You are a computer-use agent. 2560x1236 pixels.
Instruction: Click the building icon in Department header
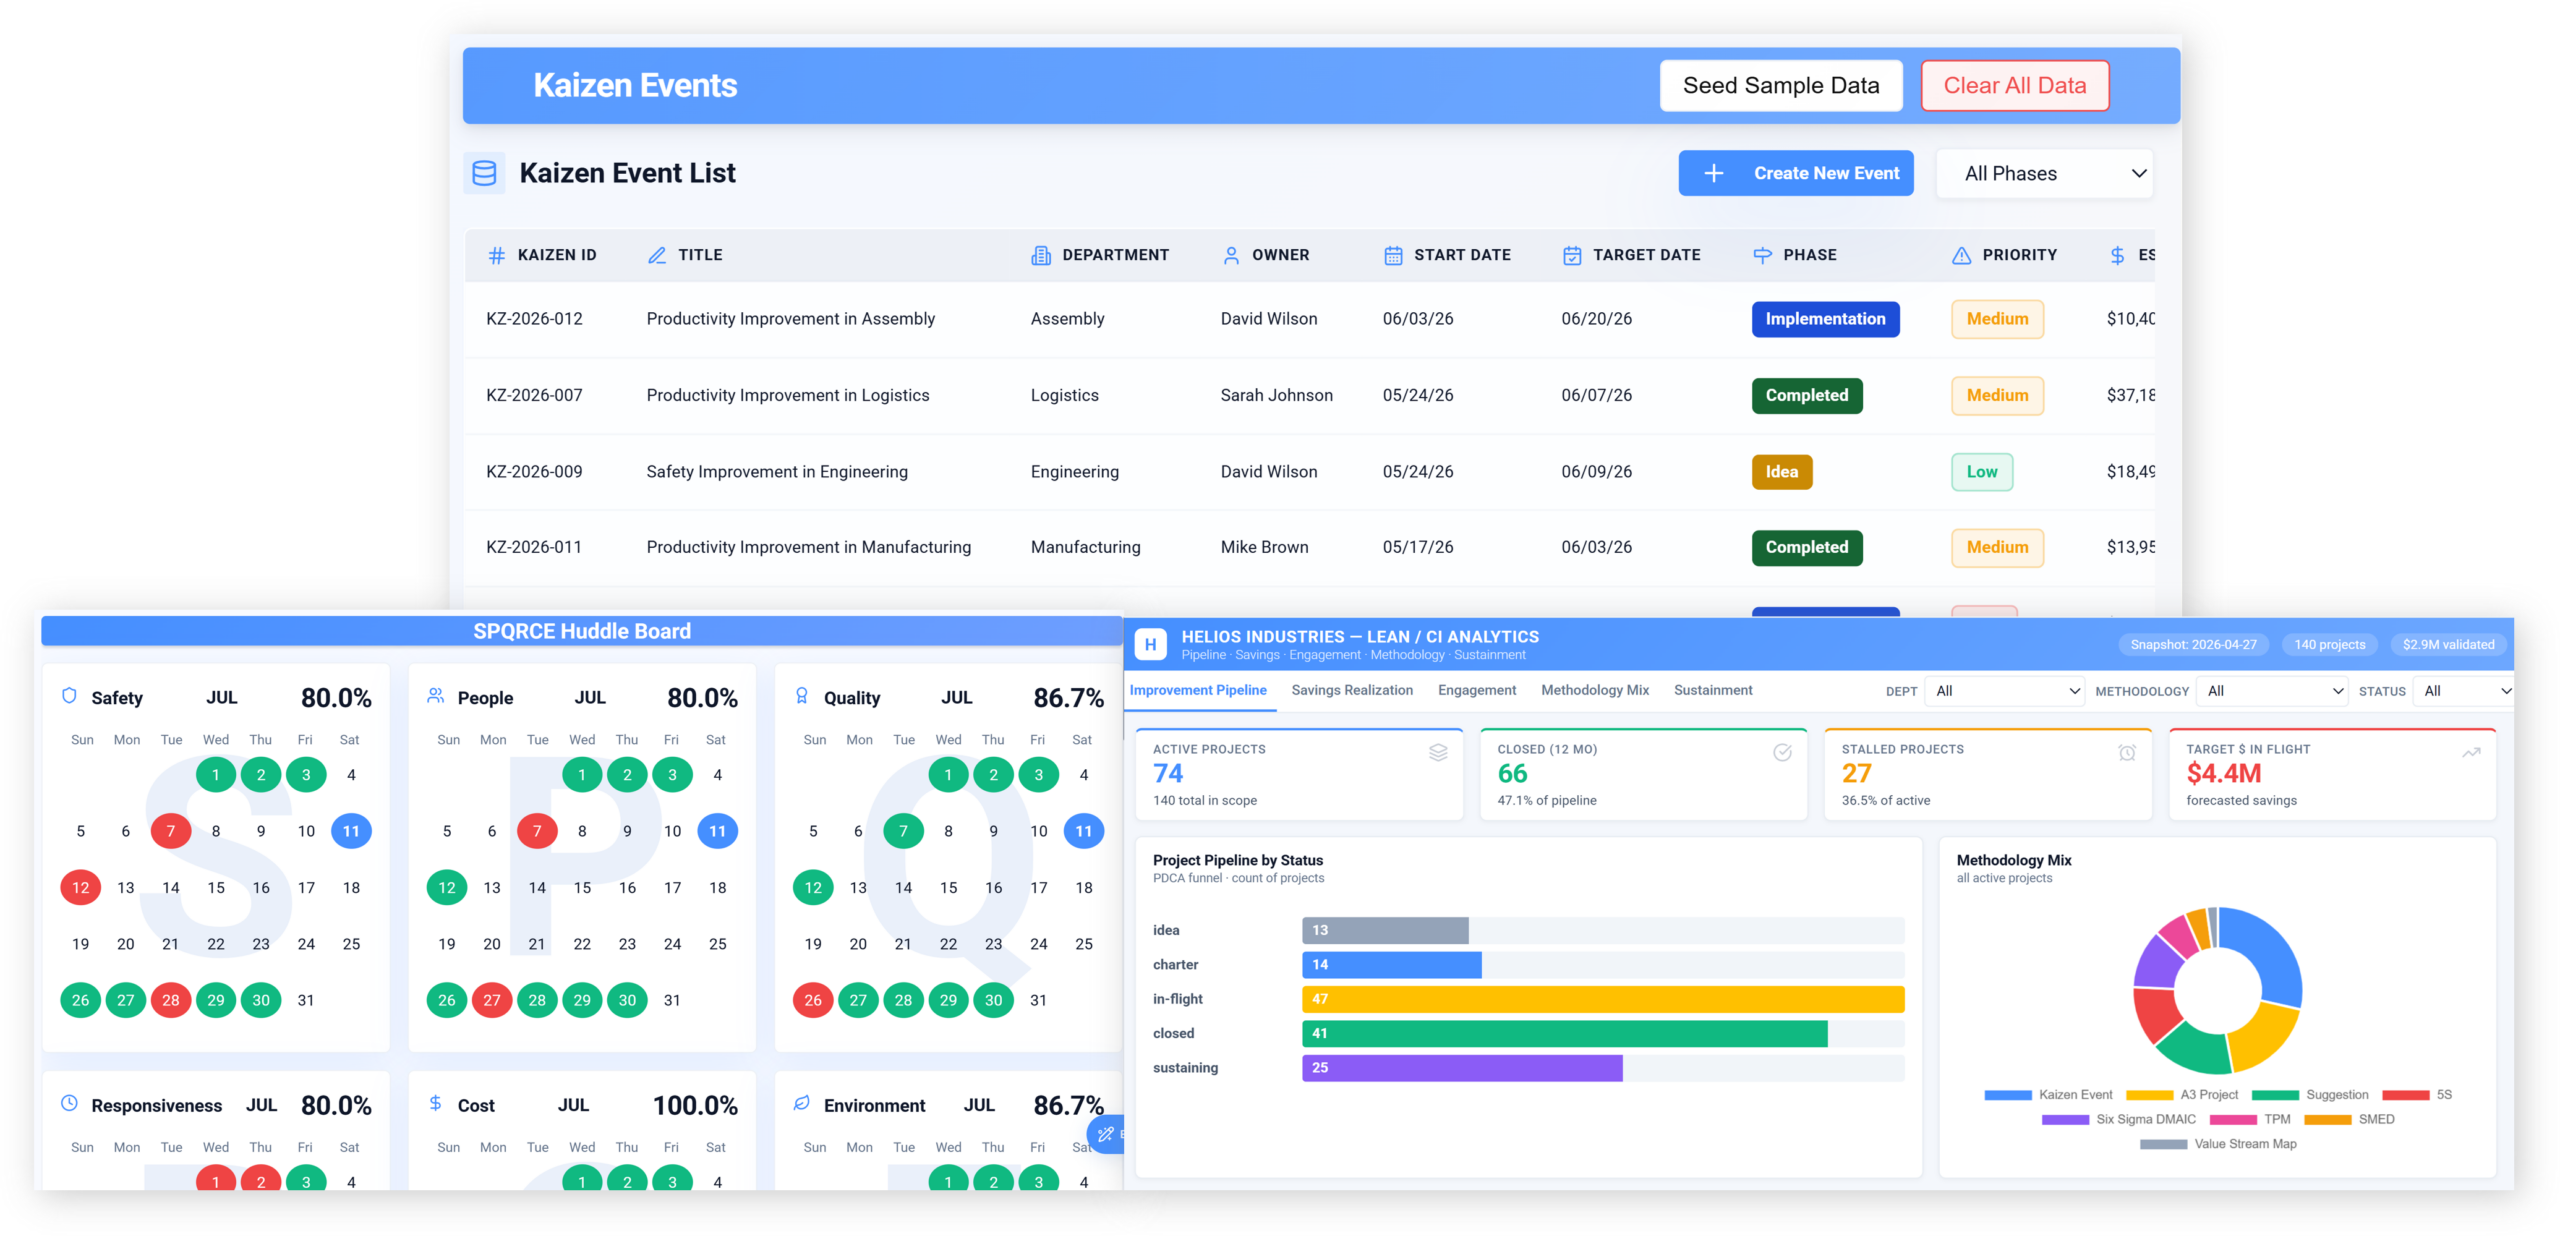(x=1041, y=255)
